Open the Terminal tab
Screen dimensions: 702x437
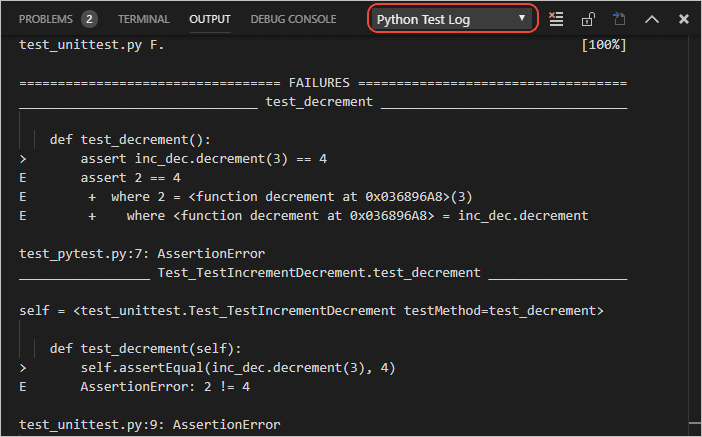143,19
